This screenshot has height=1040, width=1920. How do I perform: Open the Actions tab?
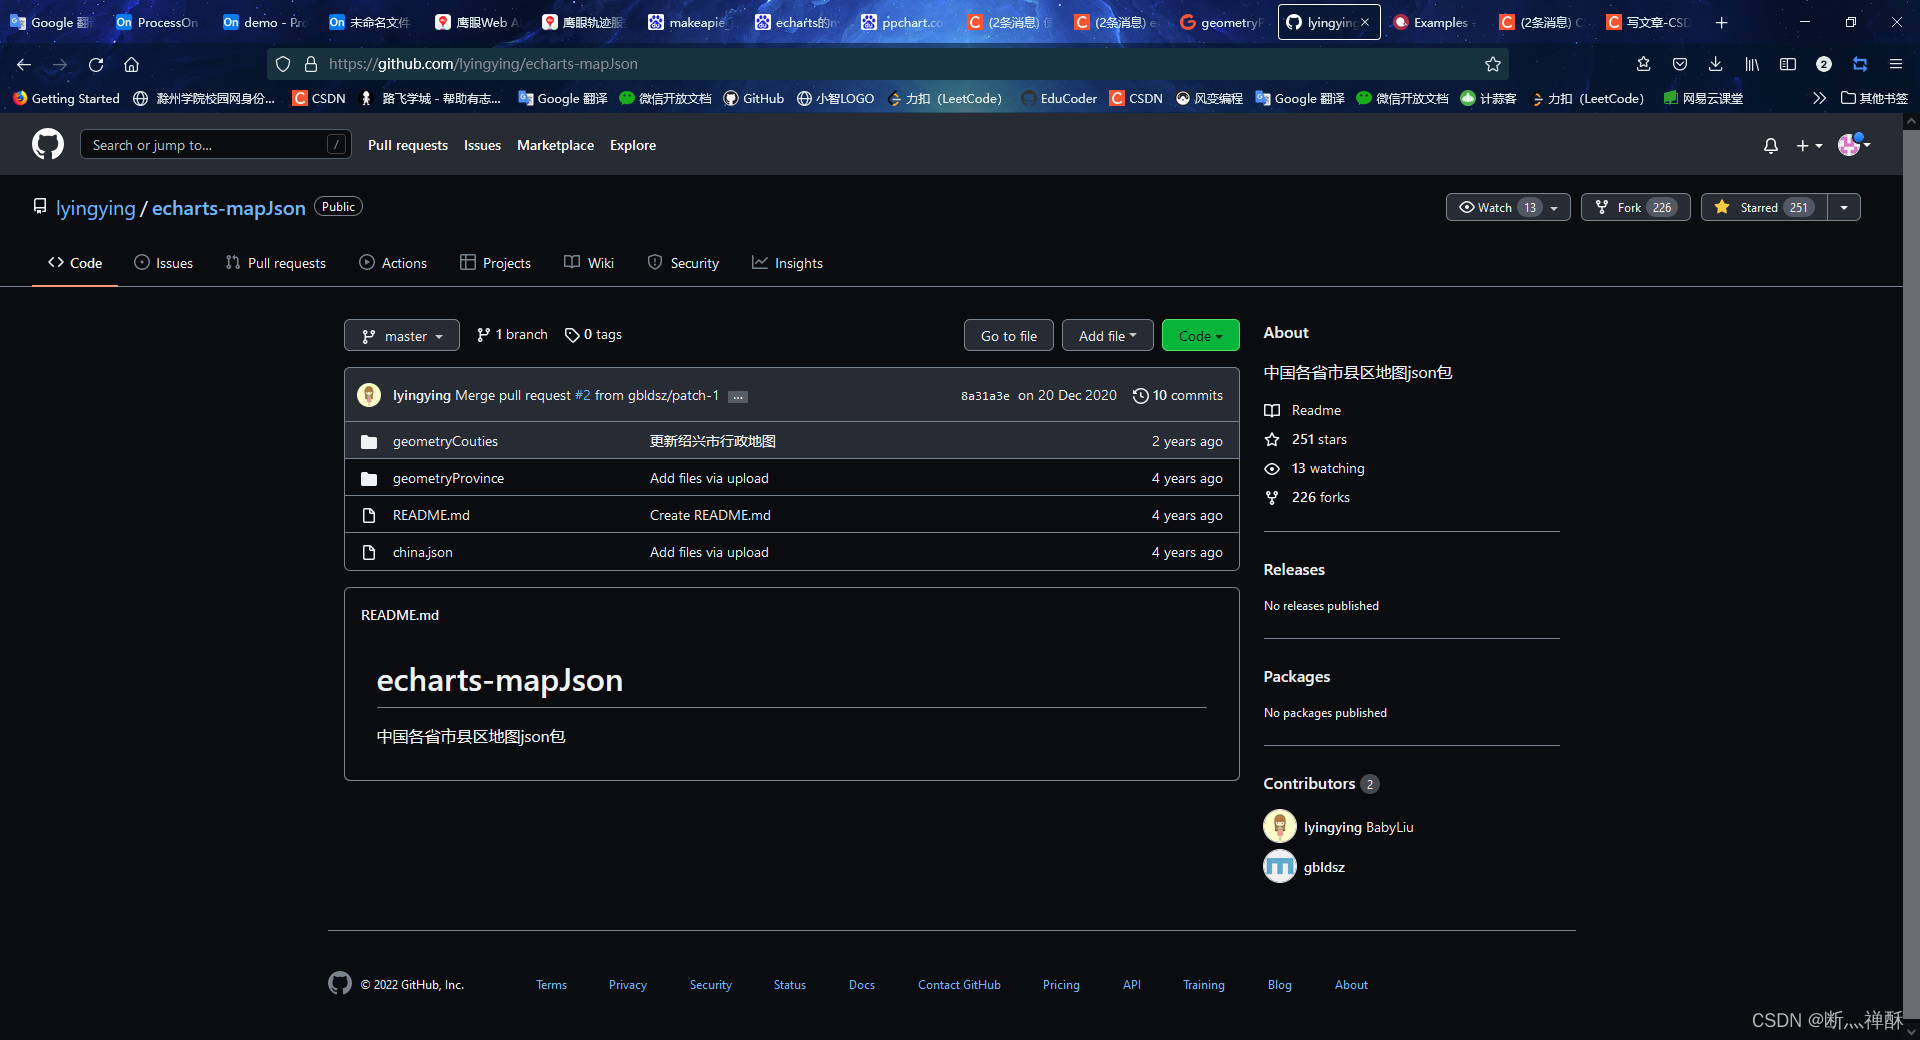pos(393,263)
